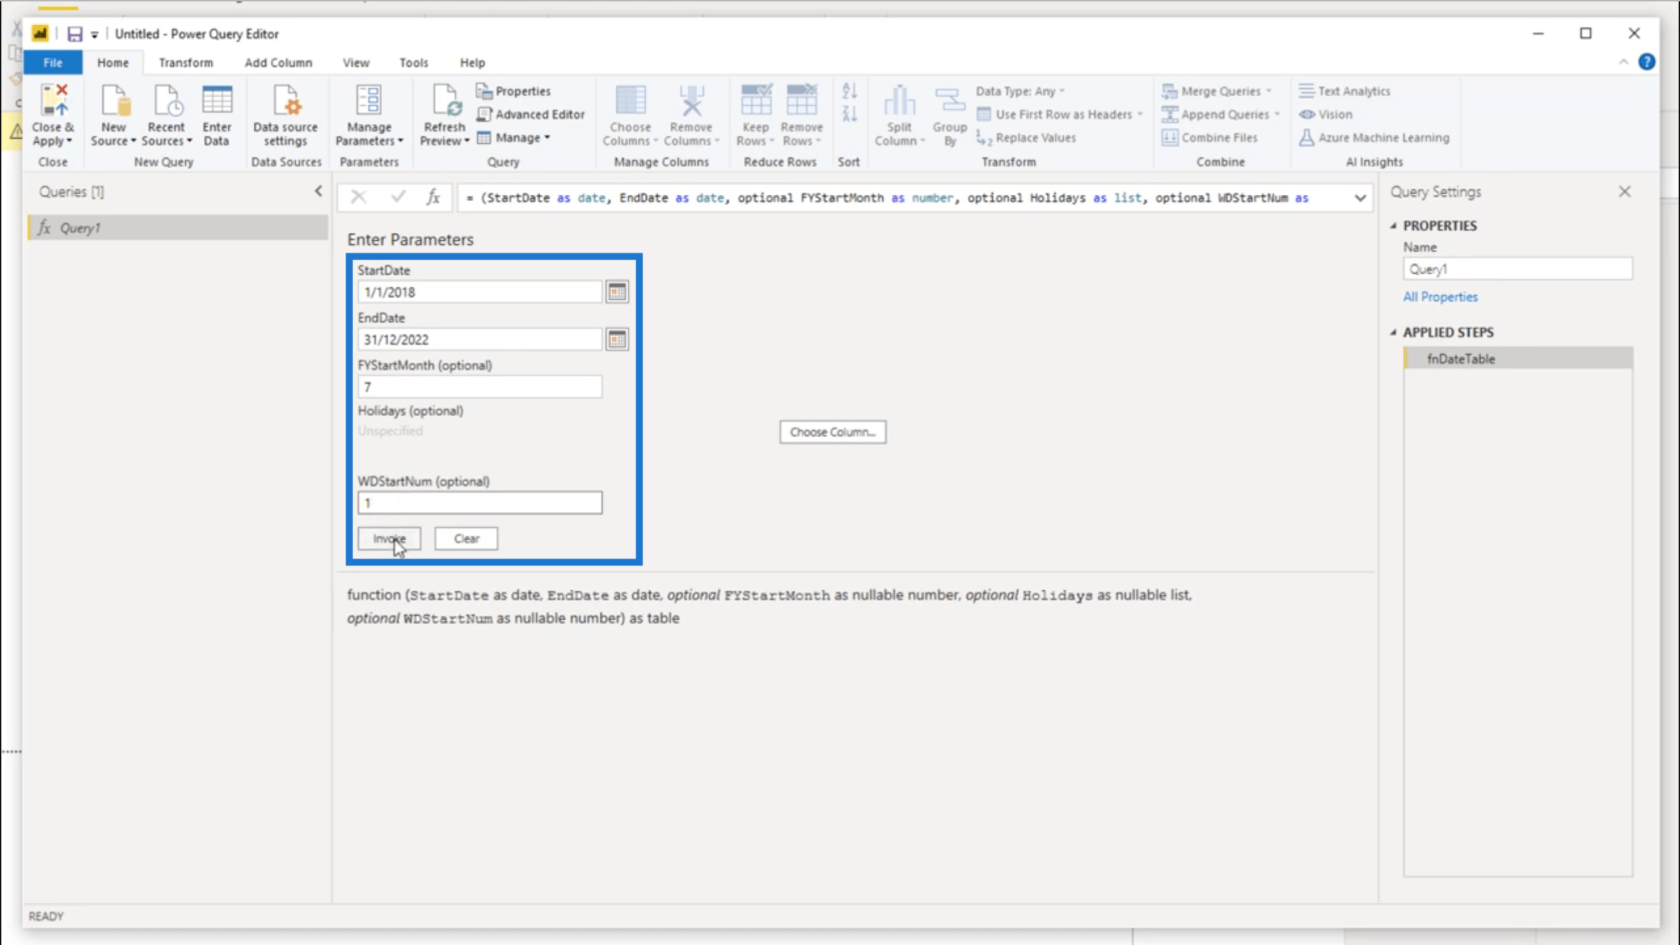This screenshot has height=945, width=1680.
Task: Click the StartDate input field
Action: (480, 292)
